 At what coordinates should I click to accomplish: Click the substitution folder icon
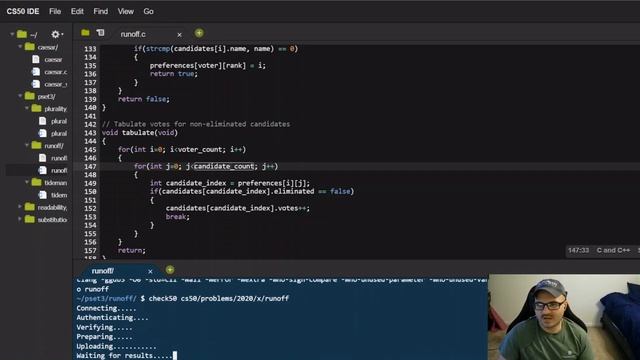[x=30, y=219]
